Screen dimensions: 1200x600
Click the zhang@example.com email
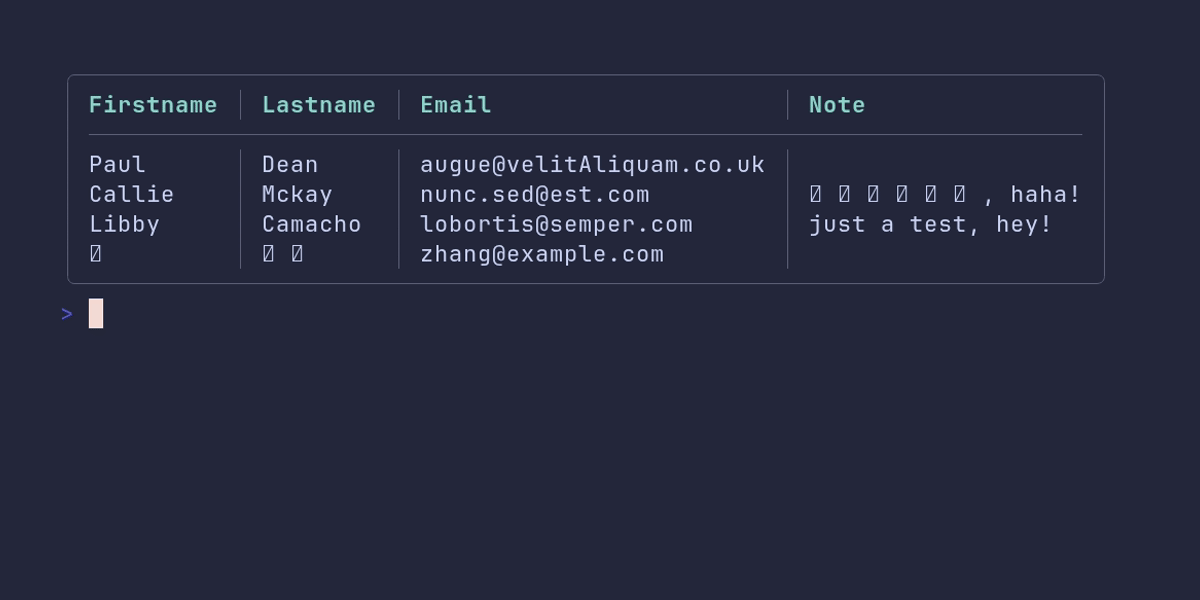coord(542,254)
